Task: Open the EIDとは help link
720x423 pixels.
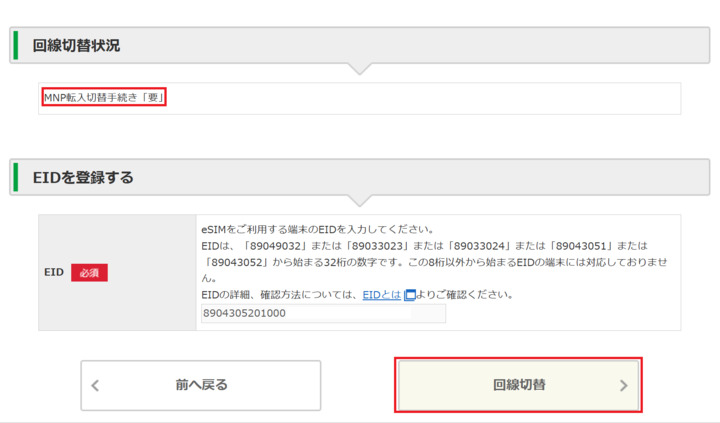Action: click(x=381, y=295)
